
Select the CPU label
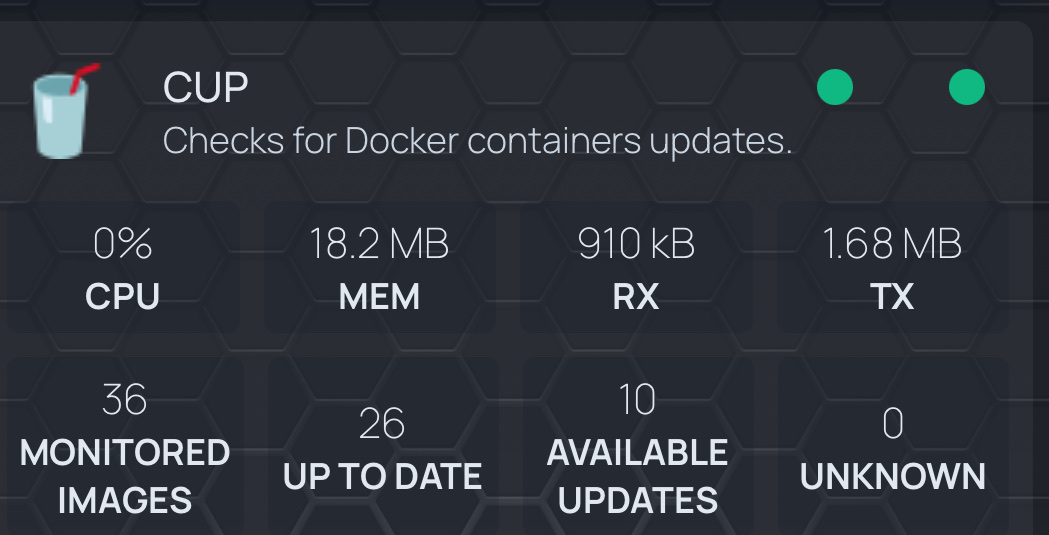123,296
